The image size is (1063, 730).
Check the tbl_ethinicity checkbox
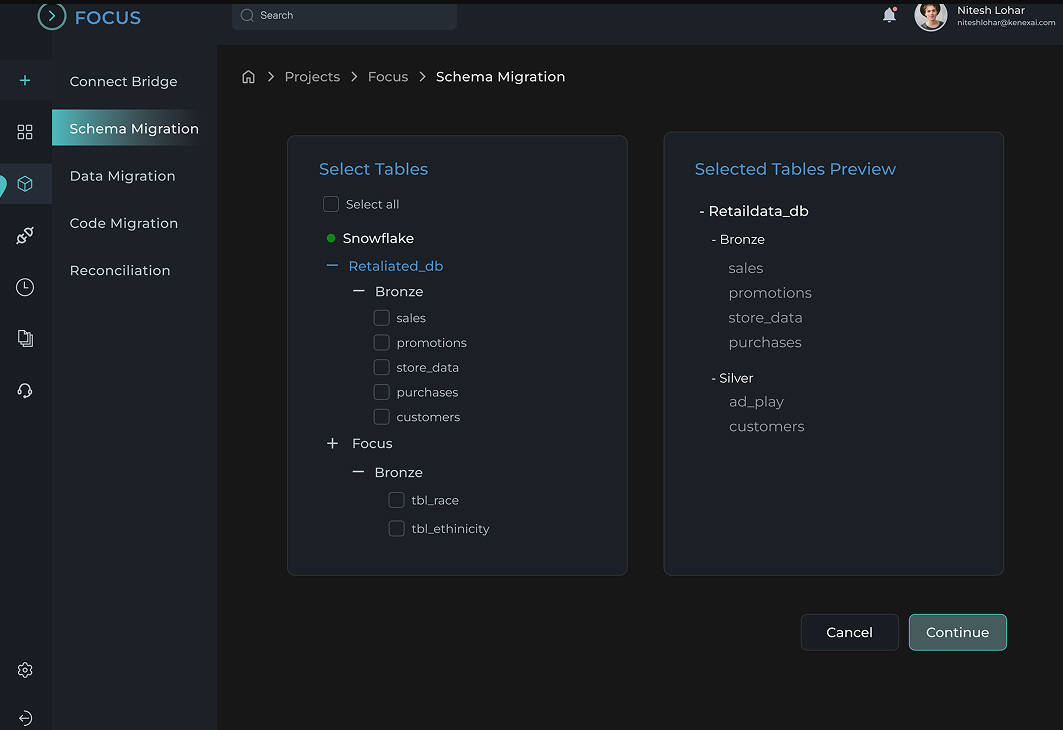point(397,528)
